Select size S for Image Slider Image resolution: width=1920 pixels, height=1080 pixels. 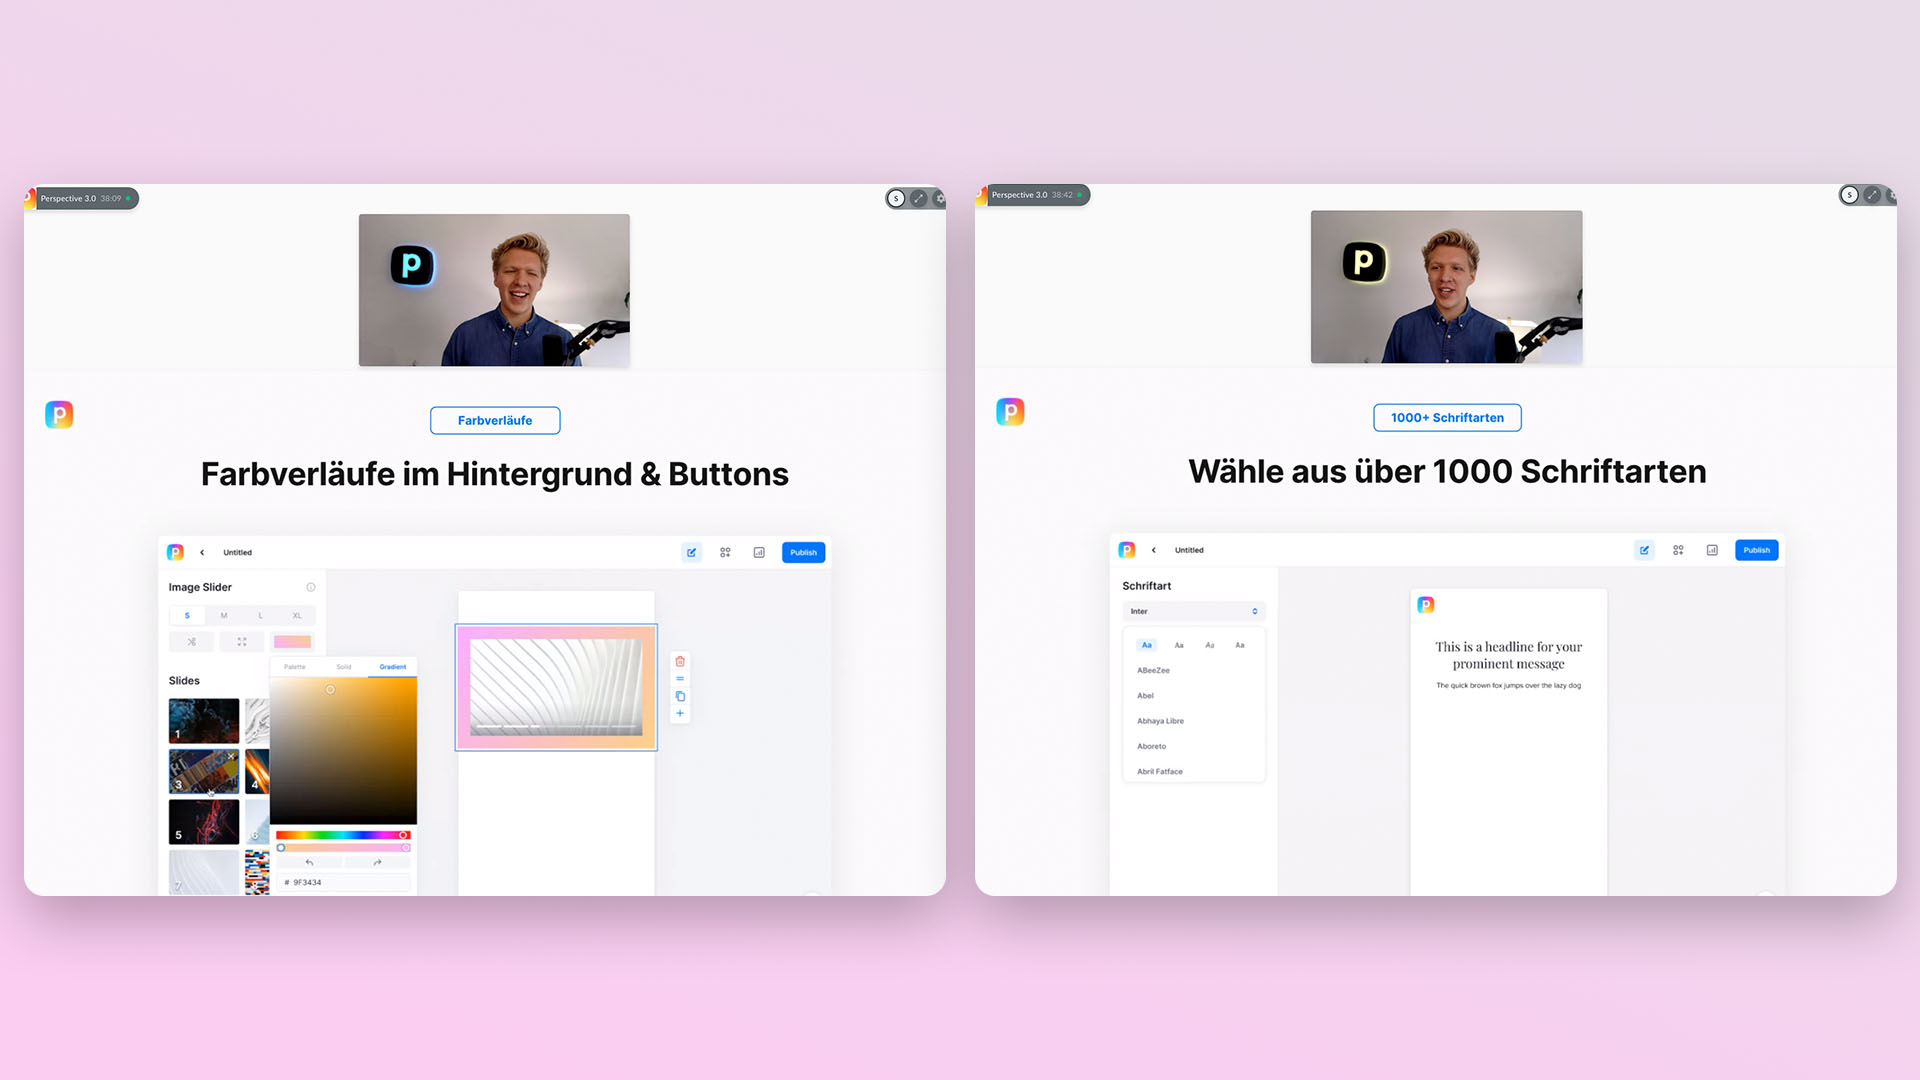pyautogui.click(x=187, y=616)
